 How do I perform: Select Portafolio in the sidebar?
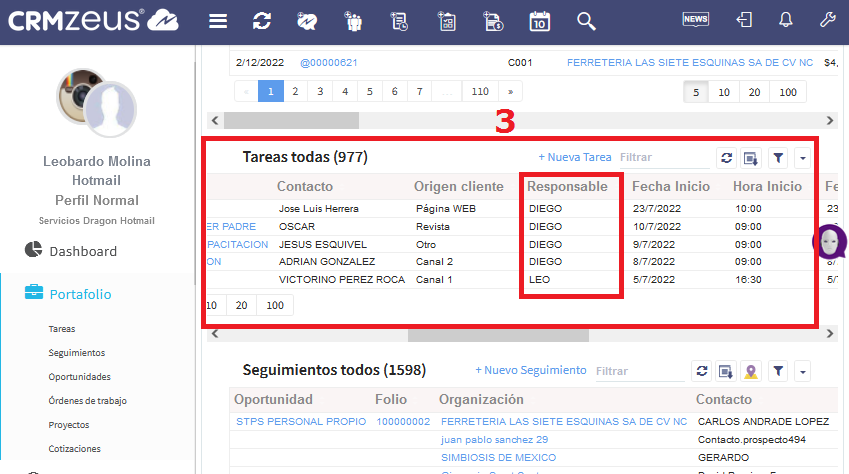(x=80, y=294)
